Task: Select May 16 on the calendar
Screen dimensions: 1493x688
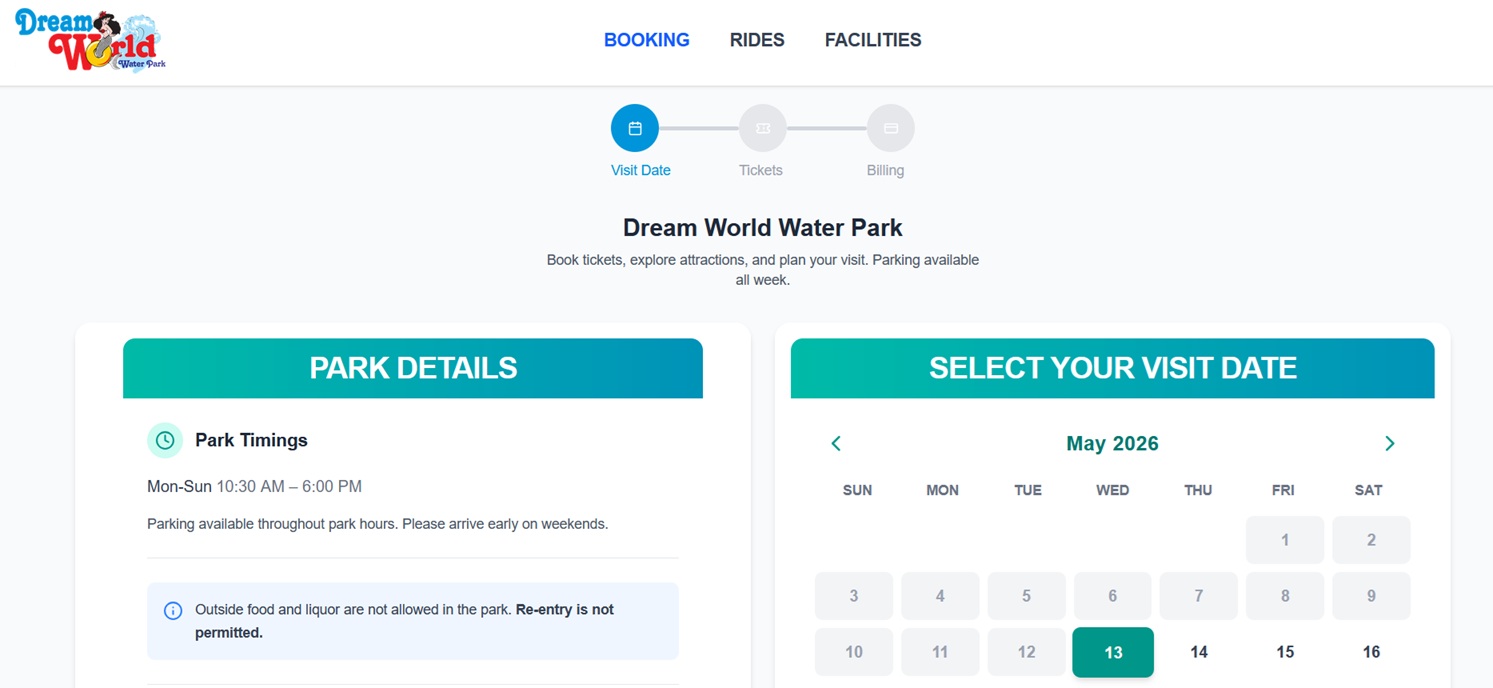Action: pos(1371,652)
